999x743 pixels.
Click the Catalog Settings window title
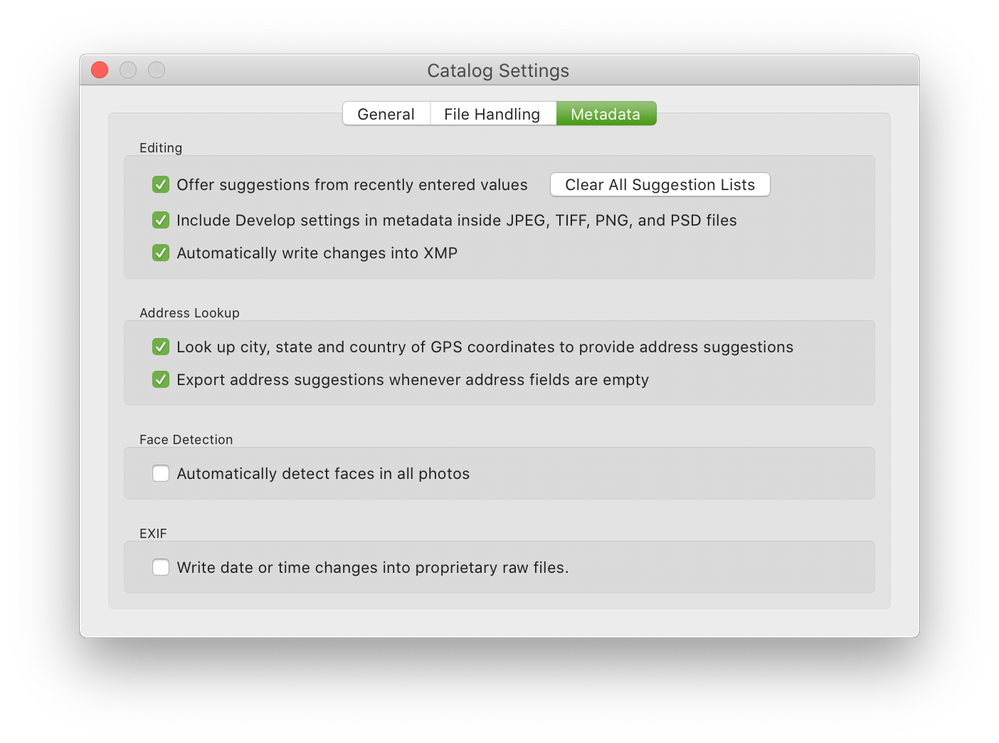[x=498, y=71]
